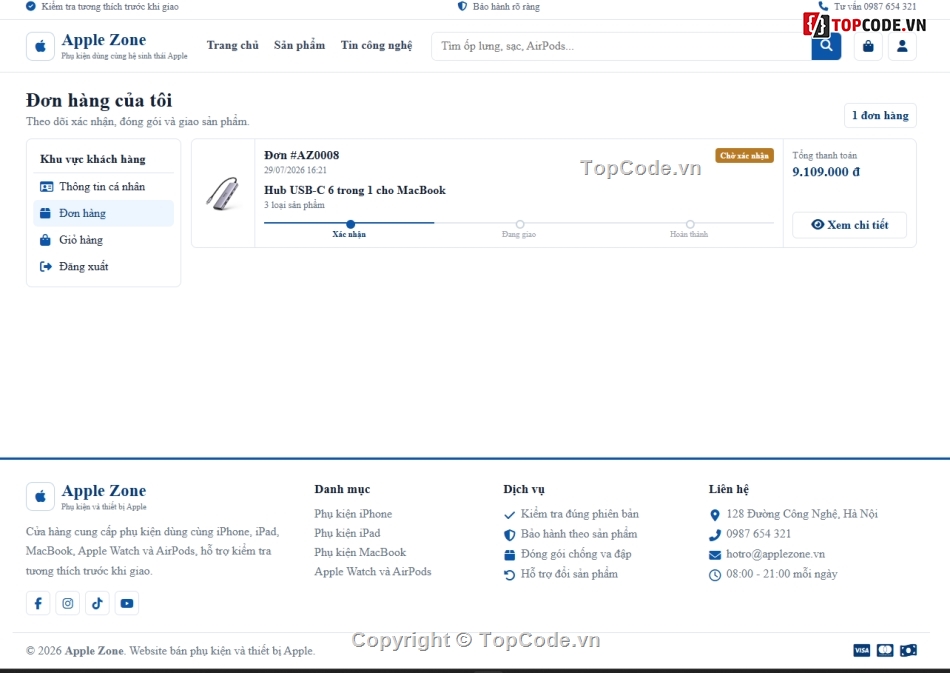950x673 pixels.
Task: Click the Apple Zone header brand name
Action: (x=104, y=40)
